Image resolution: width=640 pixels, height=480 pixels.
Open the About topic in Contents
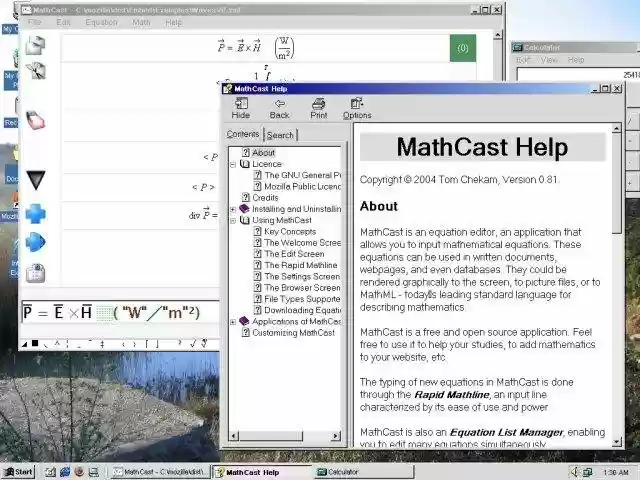click(263, 153)
